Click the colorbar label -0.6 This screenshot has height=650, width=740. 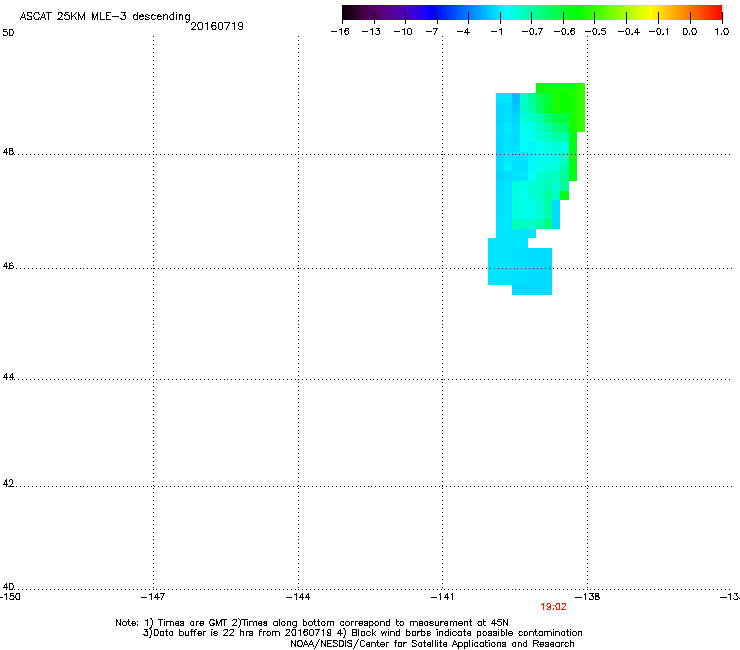click(564, 32)
